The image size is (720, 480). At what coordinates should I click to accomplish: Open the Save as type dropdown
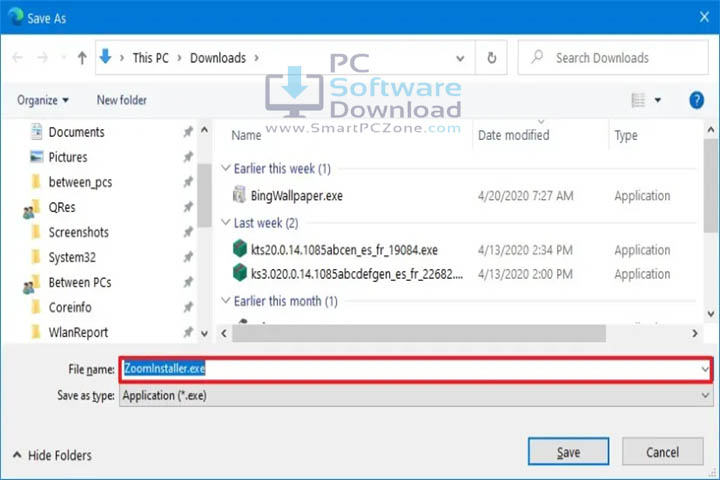click(705, 395)
